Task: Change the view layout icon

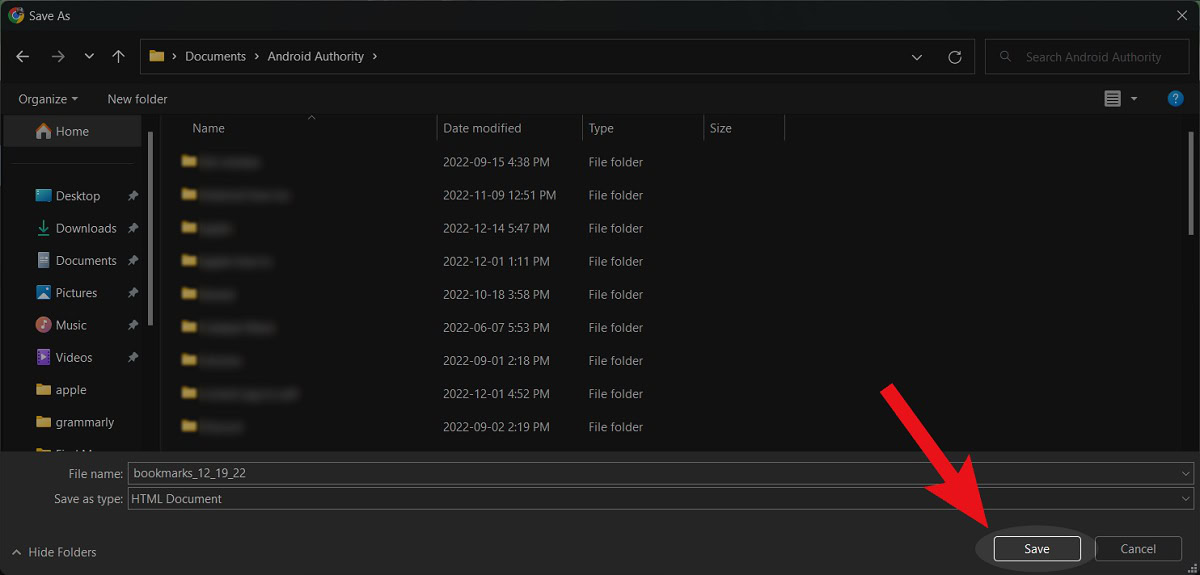Action: click(1112, 98)
